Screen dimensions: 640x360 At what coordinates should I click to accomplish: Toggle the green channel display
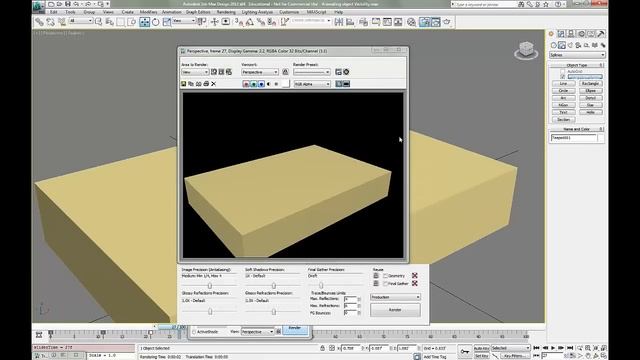253,84
